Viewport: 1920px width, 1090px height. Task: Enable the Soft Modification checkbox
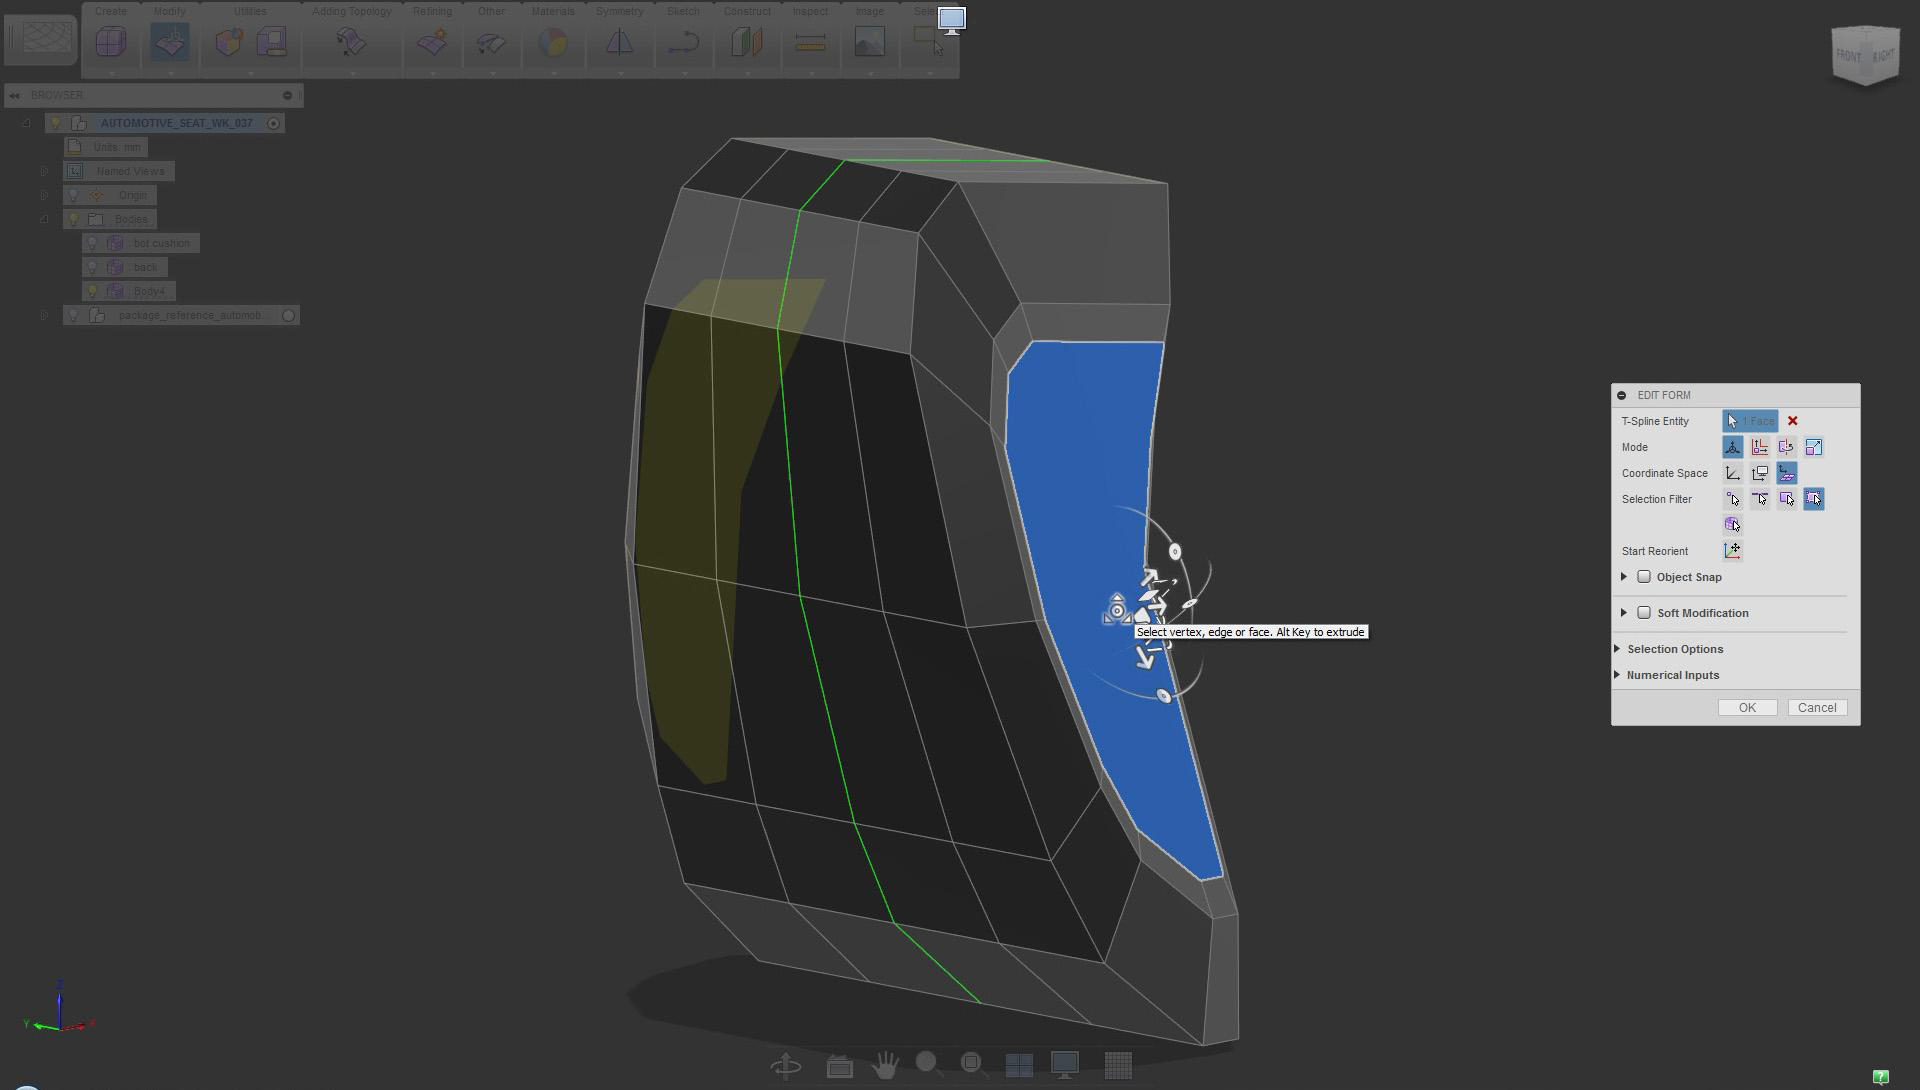(x=1643, y=613)
